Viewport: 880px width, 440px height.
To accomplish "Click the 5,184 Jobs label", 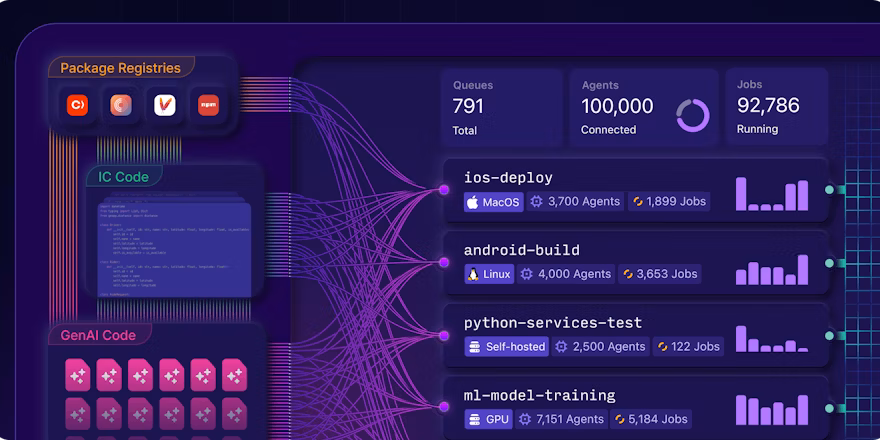I will click(x=658, y=419).
